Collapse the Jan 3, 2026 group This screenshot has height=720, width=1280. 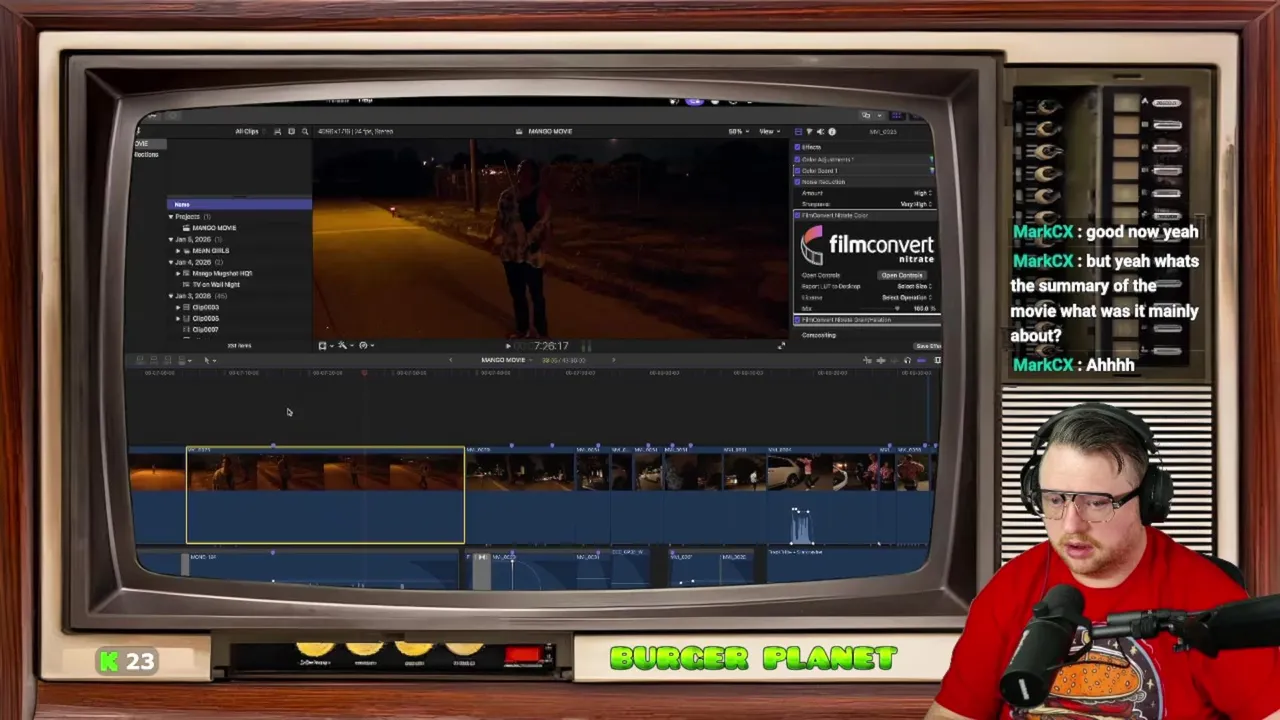pos(171,296)
